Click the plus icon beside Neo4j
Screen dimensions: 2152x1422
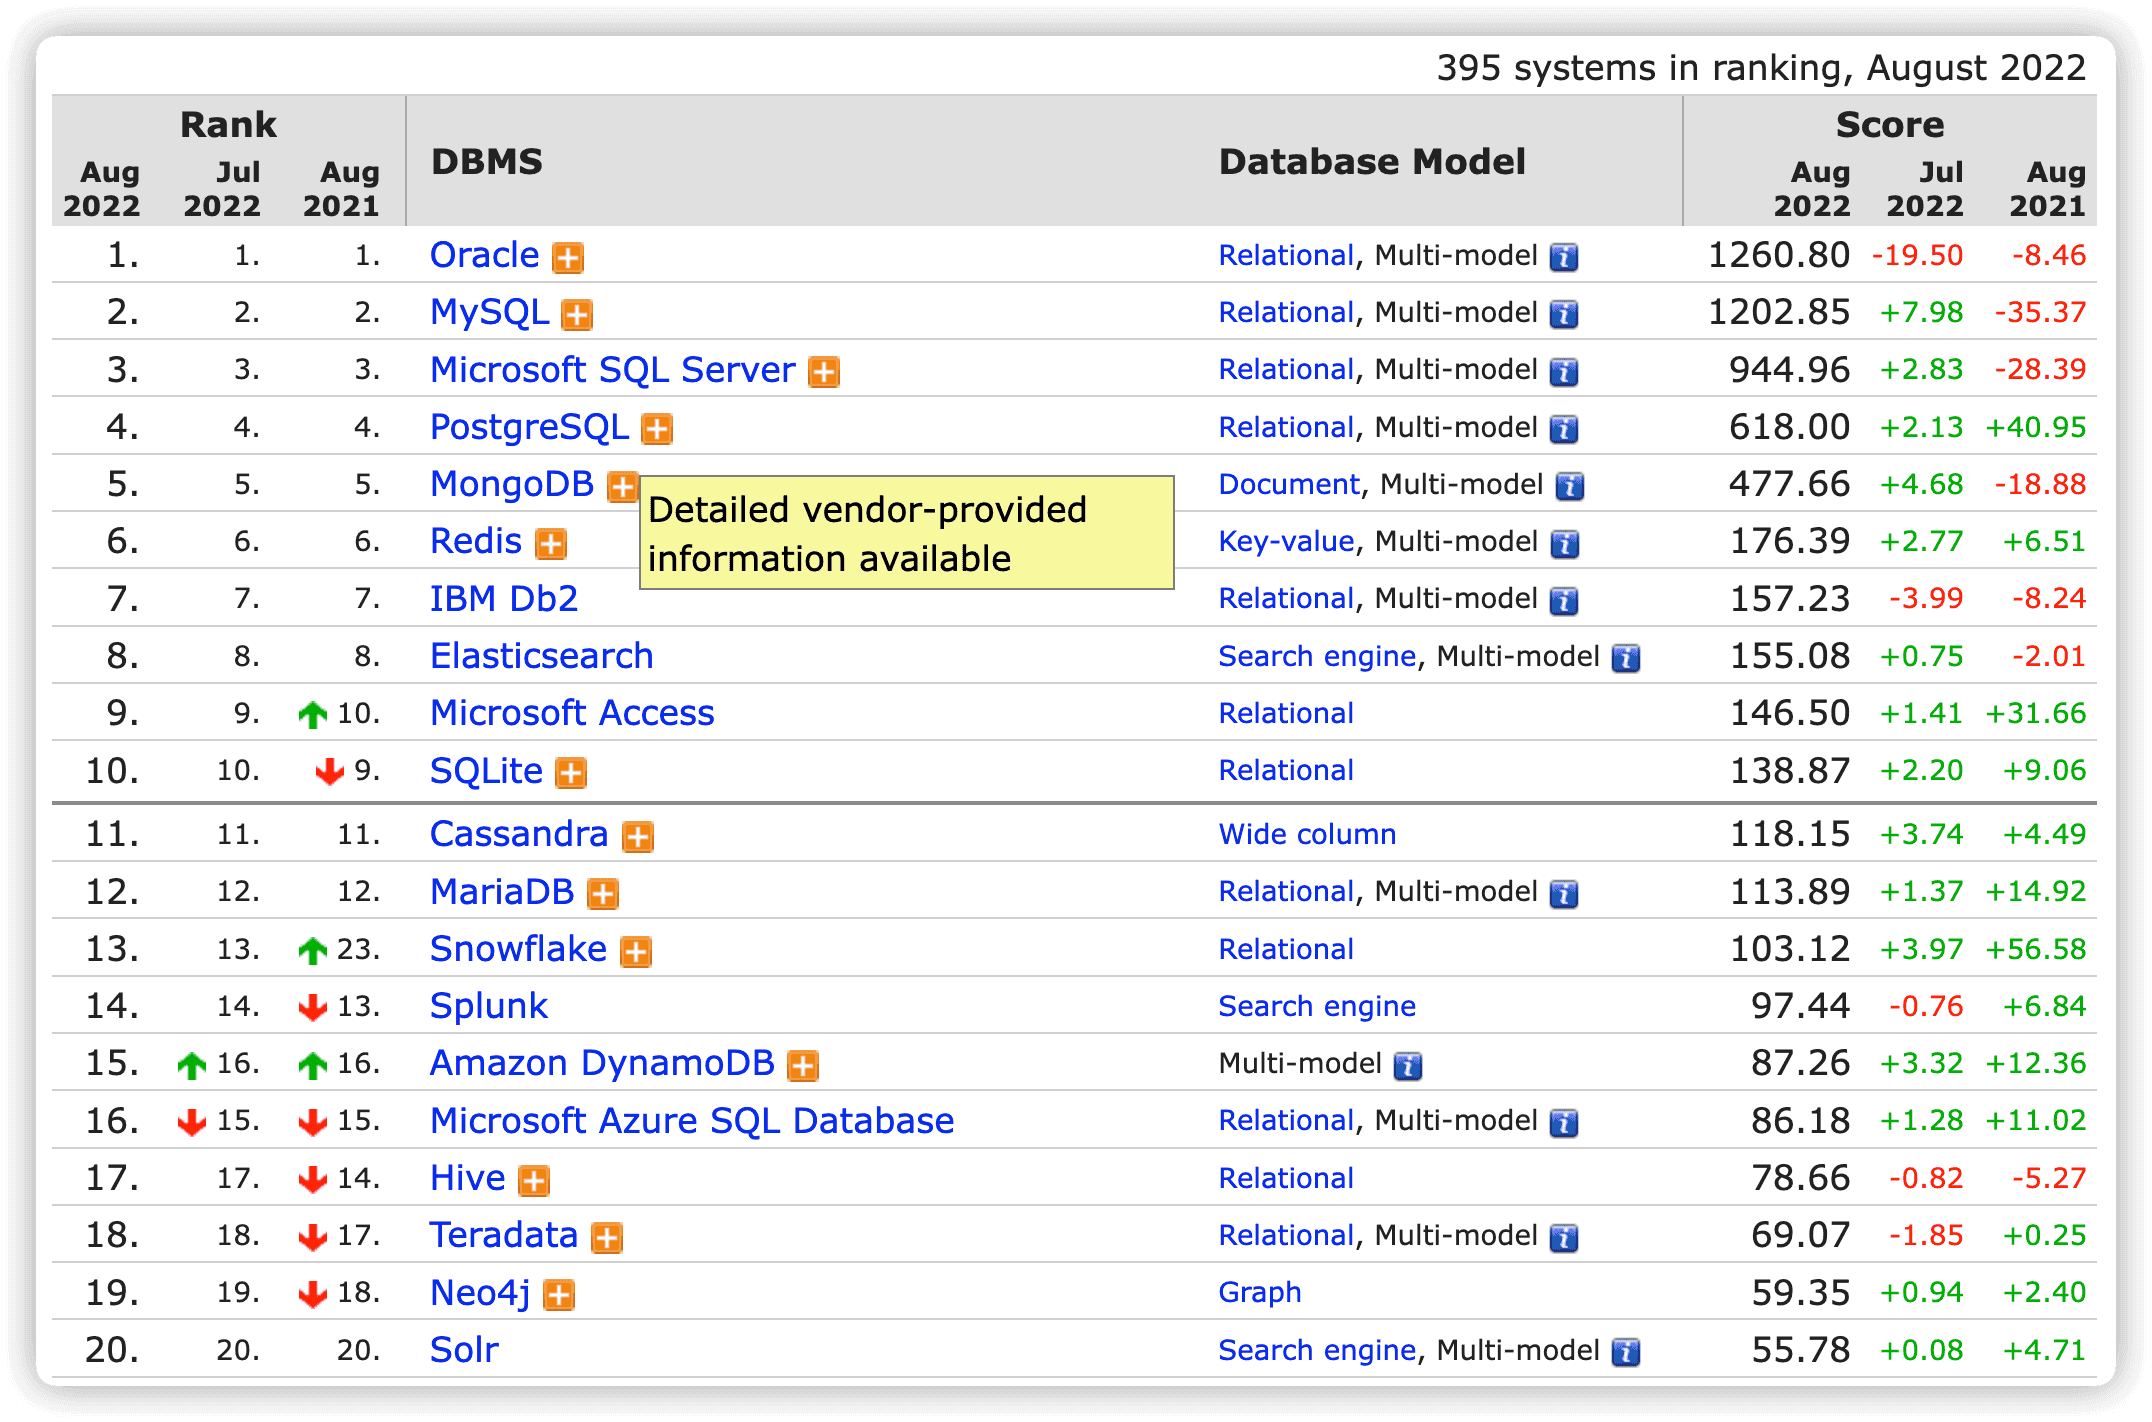click(x=559, y=1296)
